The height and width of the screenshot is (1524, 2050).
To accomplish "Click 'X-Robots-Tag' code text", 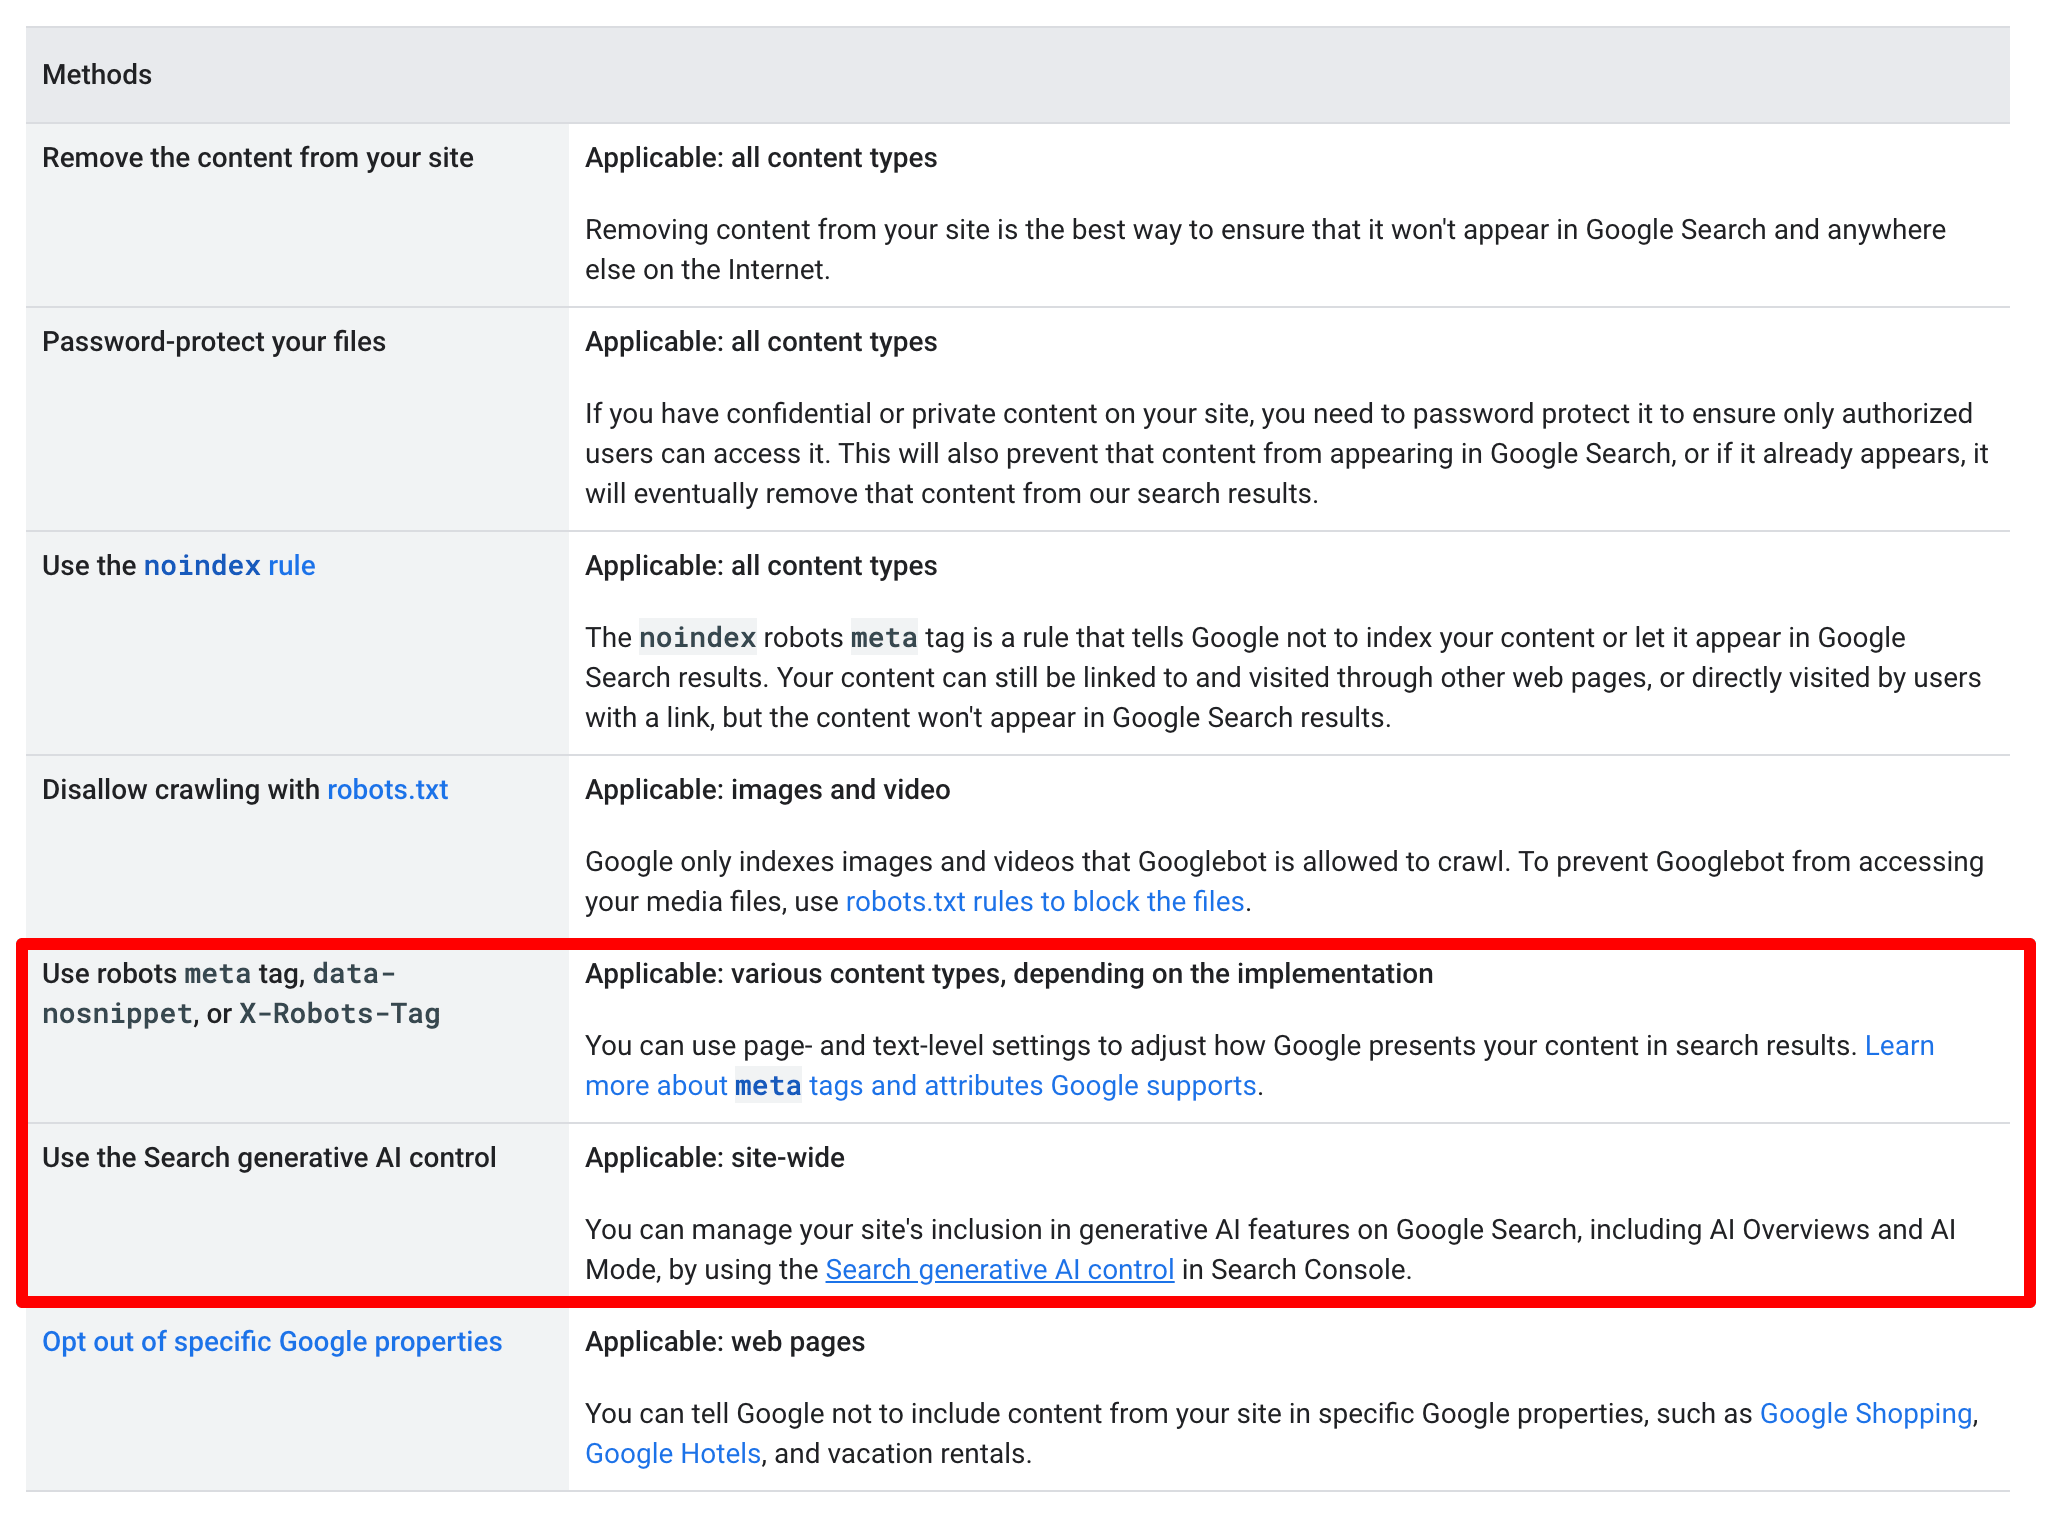I will 340,1014.
